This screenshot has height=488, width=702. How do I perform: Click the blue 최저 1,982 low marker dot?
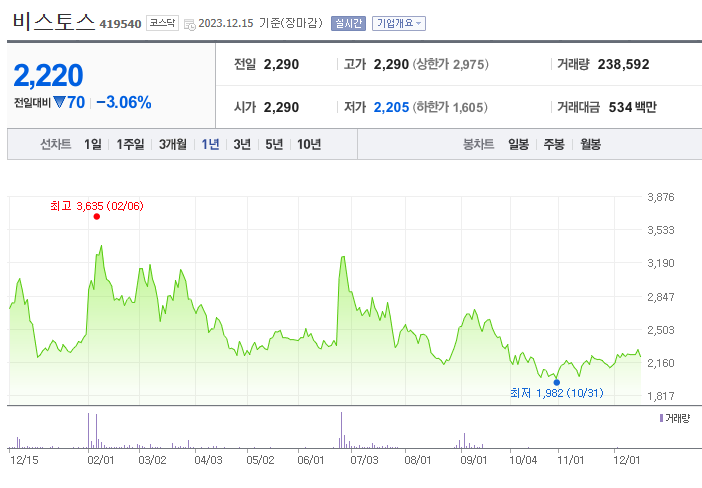click(556, 382)
